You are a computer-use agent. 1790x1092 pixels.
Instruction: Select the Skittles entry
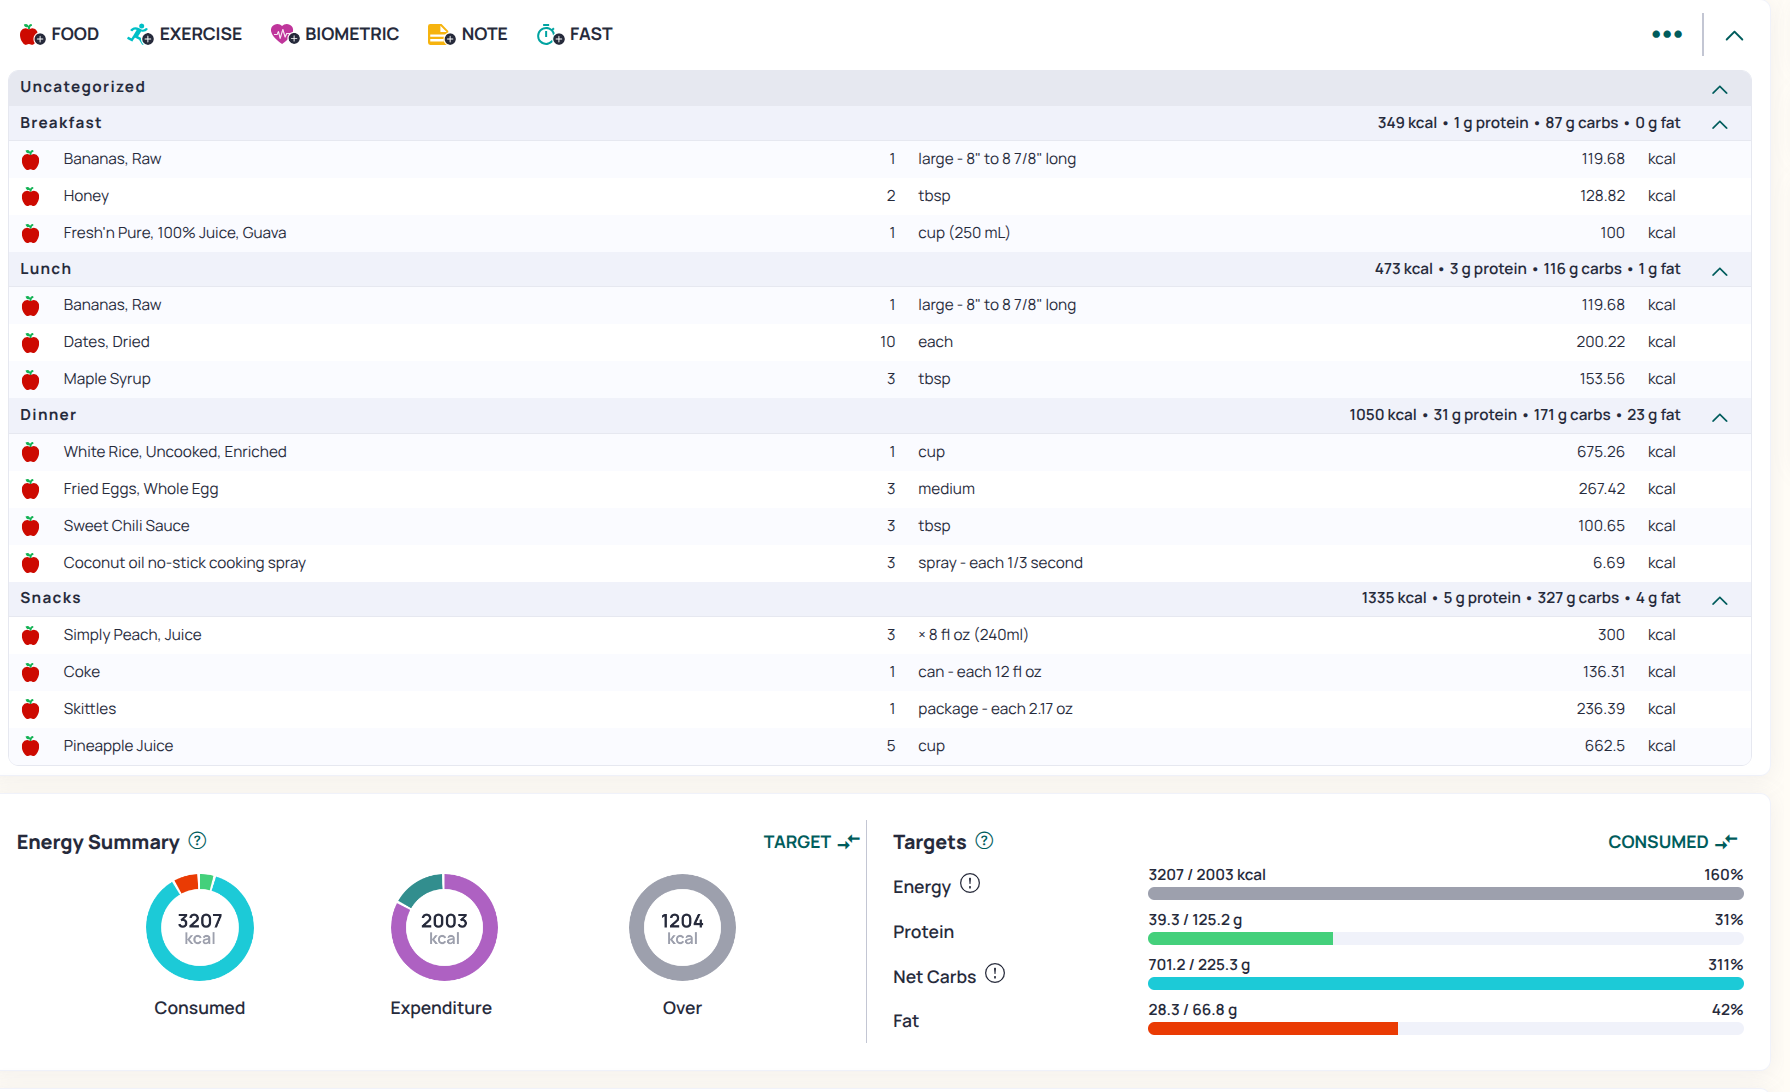90,709
